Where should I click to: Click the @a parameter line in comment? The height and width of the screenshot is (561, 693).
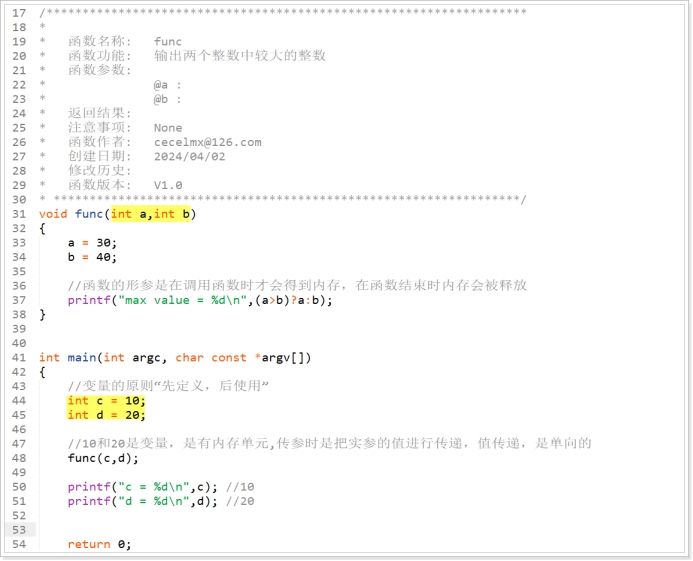point(167,85)
